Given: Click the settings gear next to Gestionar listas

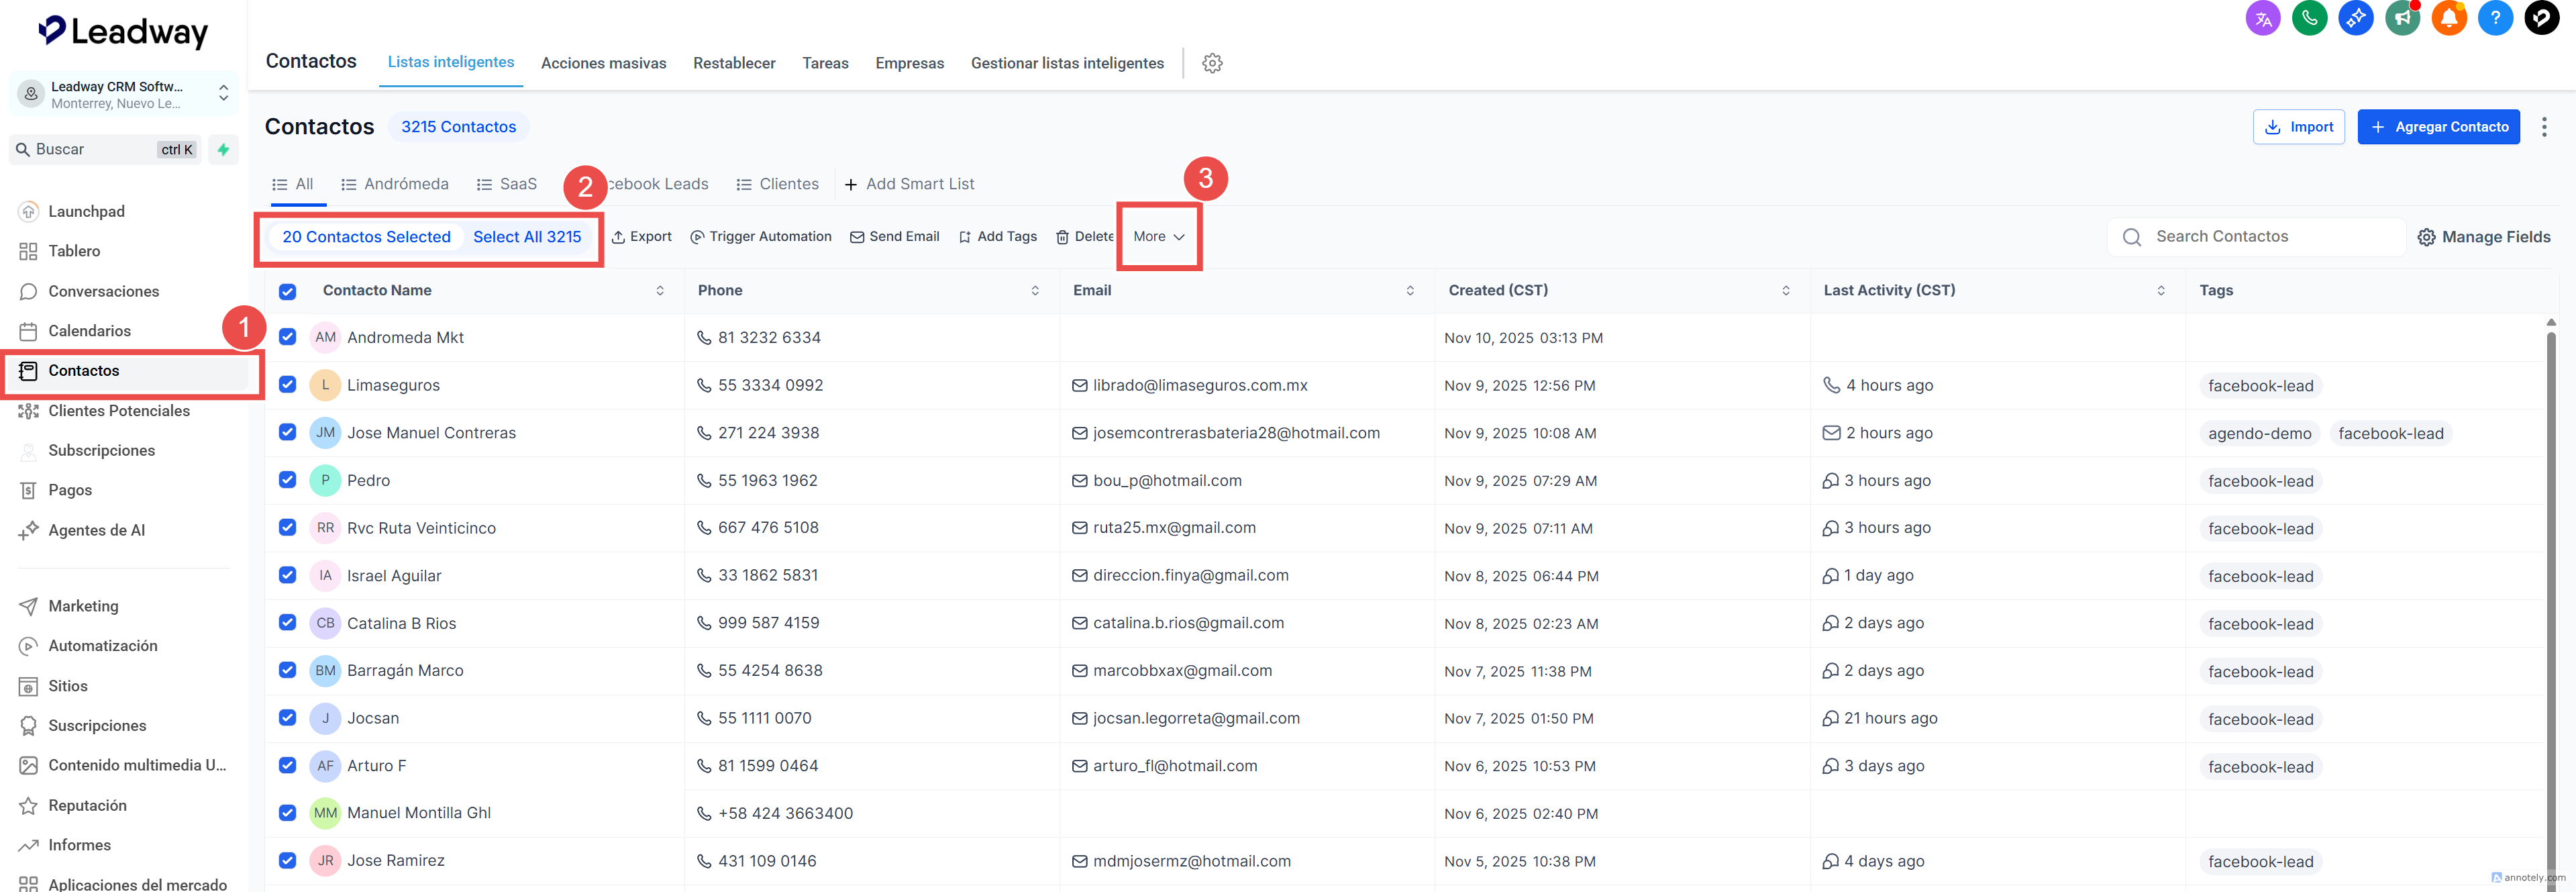Looking at the screenshot, I should click(1212, 63).
